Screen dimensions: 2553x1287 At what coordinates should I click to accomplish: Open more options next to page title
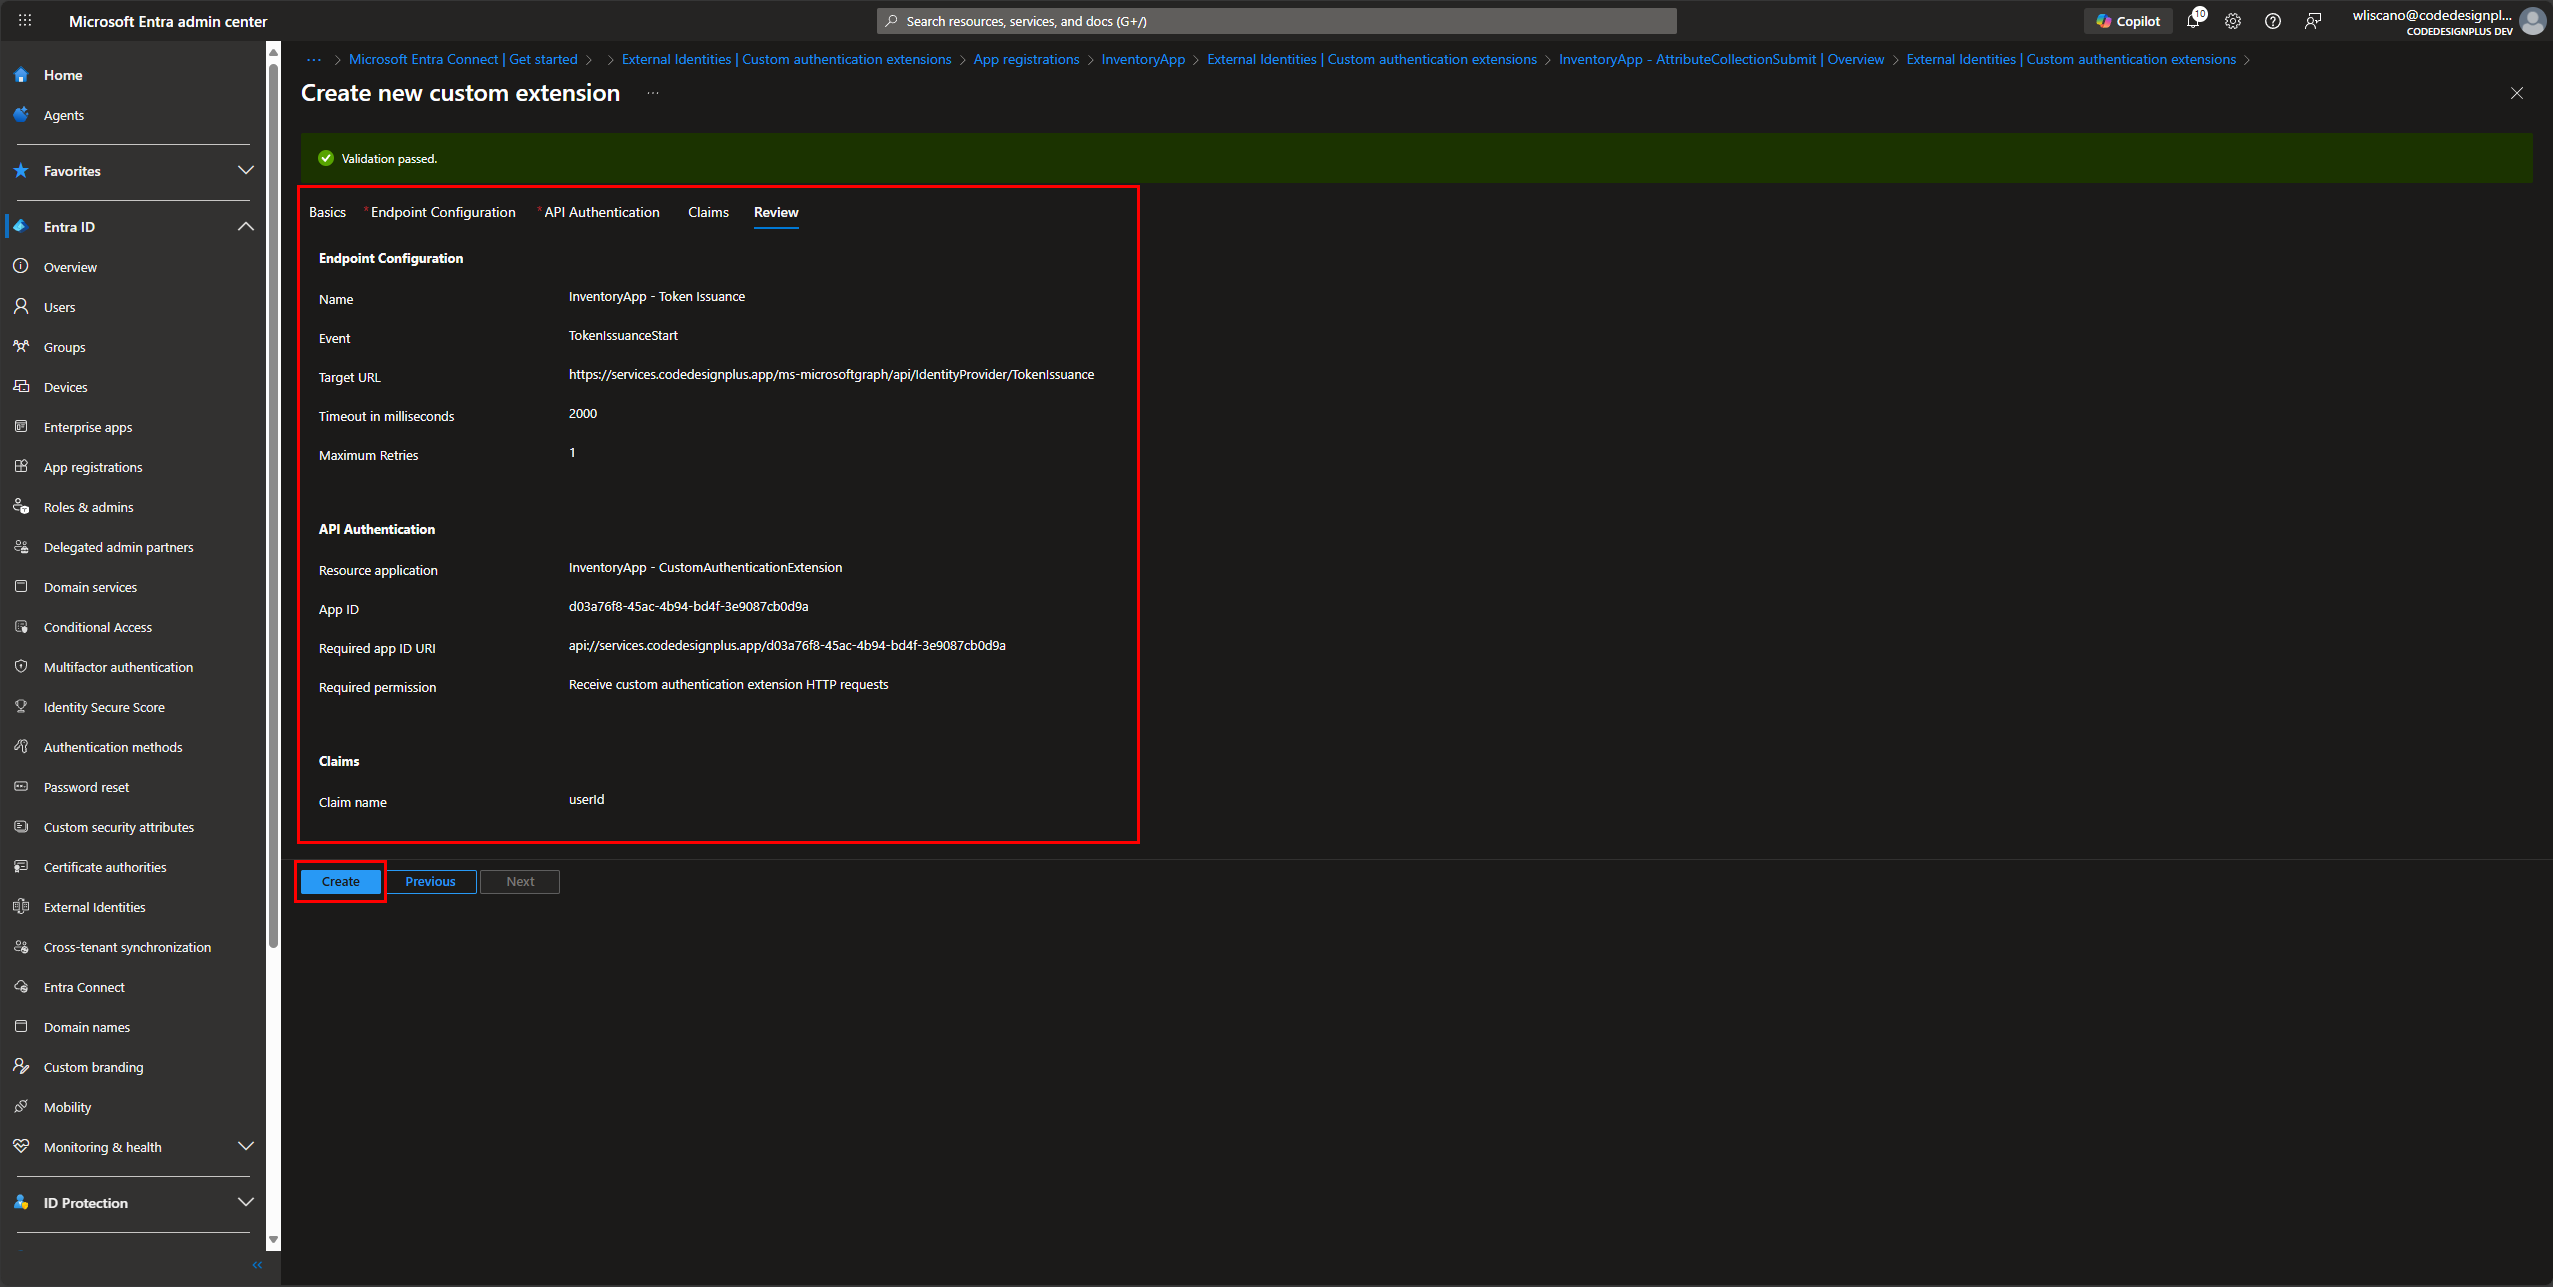[653, 93]
